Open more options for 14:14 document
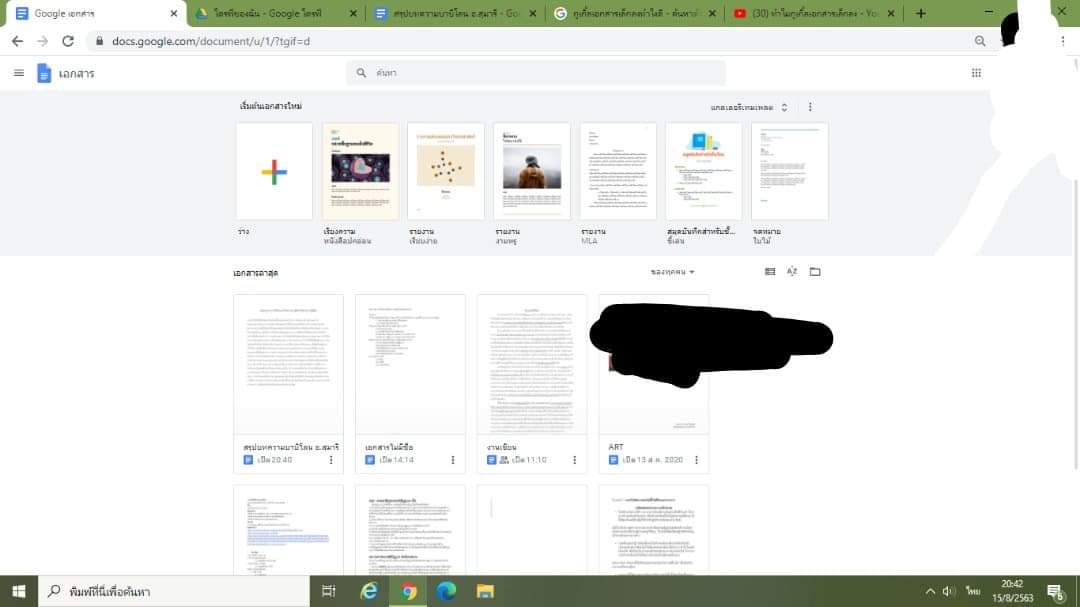This screenshot has height=607, width=1080. pos(453,460)
